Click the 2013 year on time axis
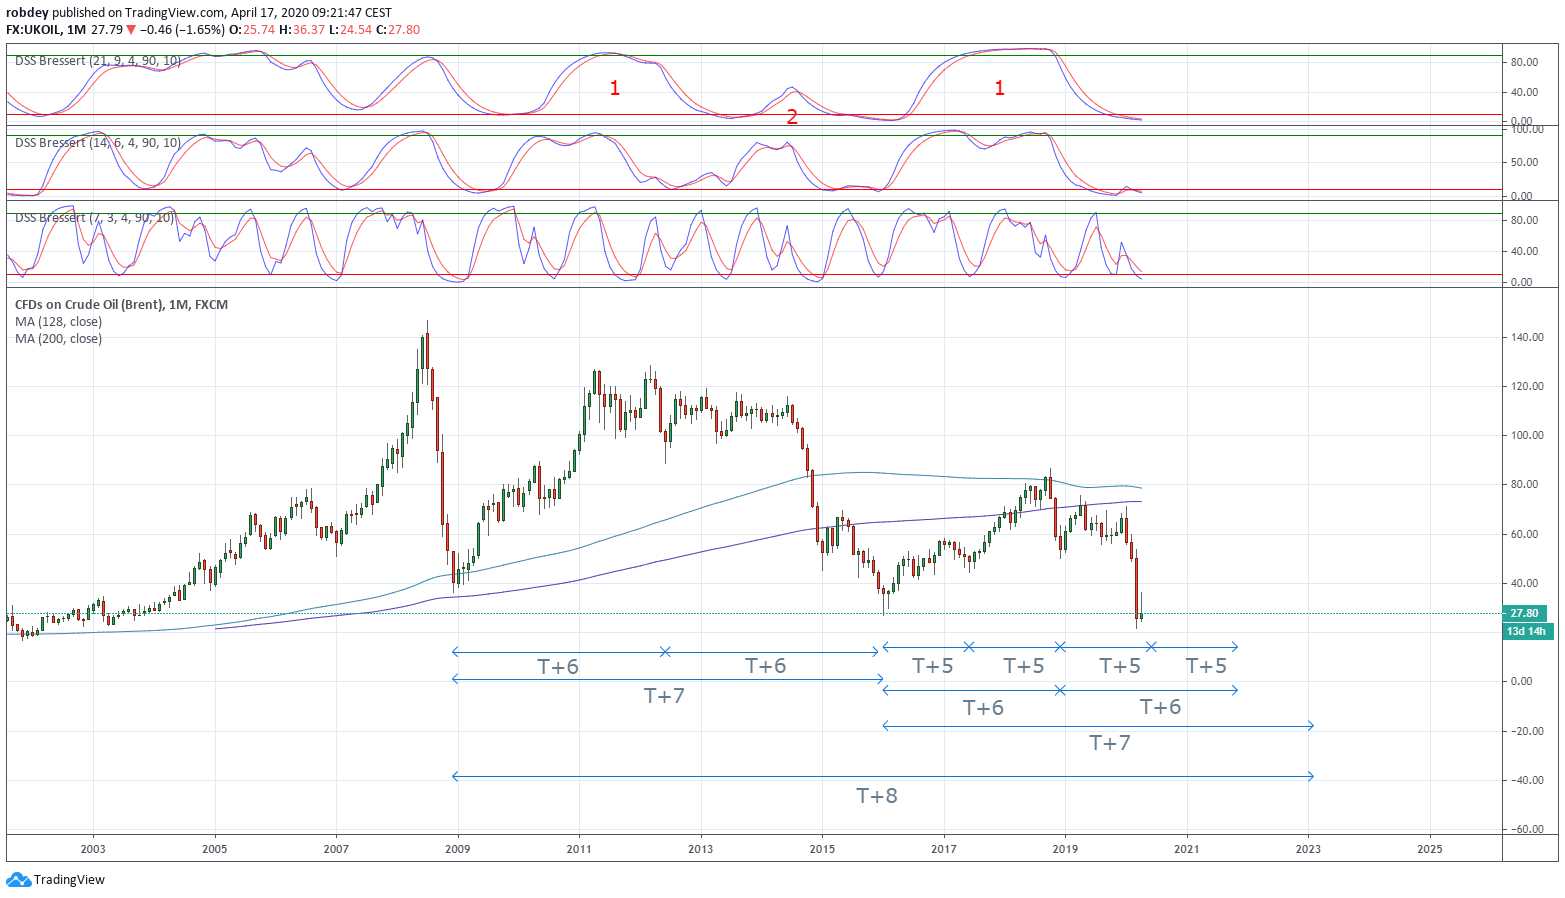The image size is (1565, 898). tap(701, 849)
